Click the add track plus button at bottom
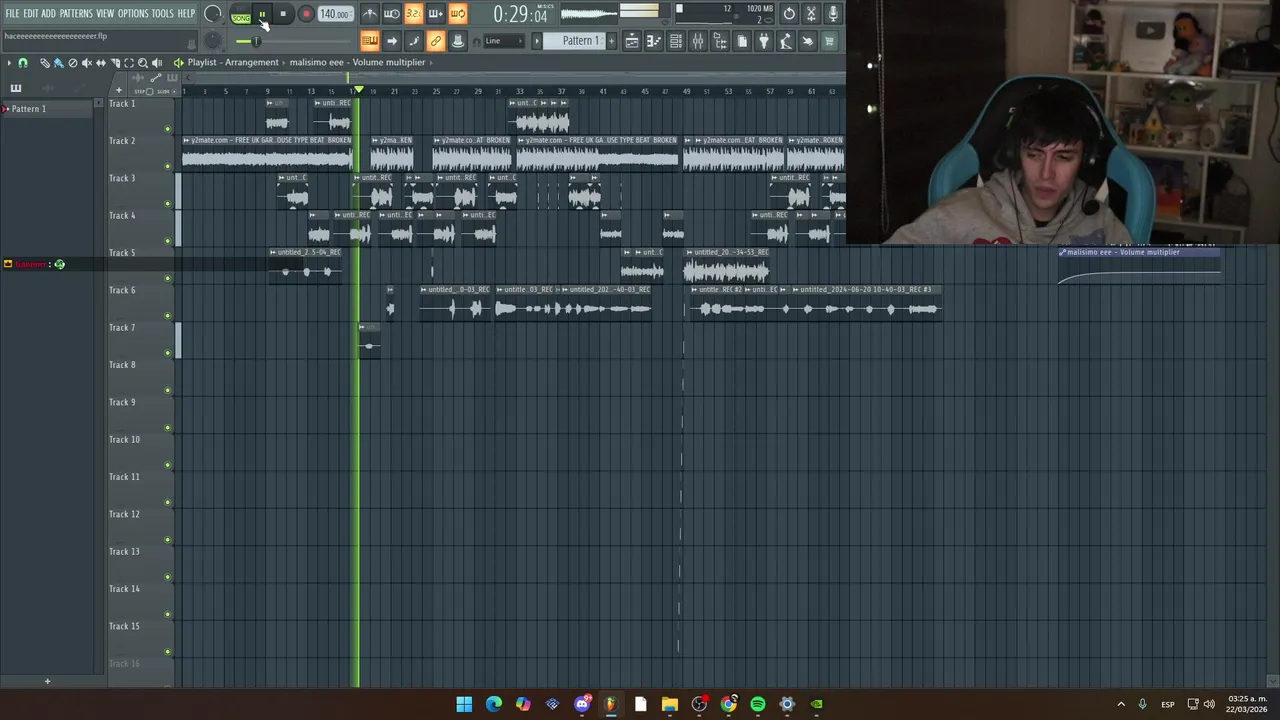Screen dimensions: 1280x720 click(47, 681)
